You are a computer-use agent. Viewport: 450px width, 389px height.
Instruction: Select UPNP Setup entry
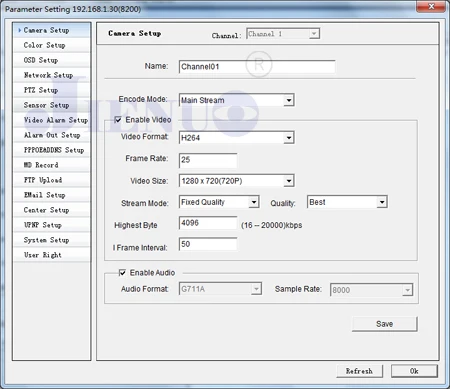point(52,225)
